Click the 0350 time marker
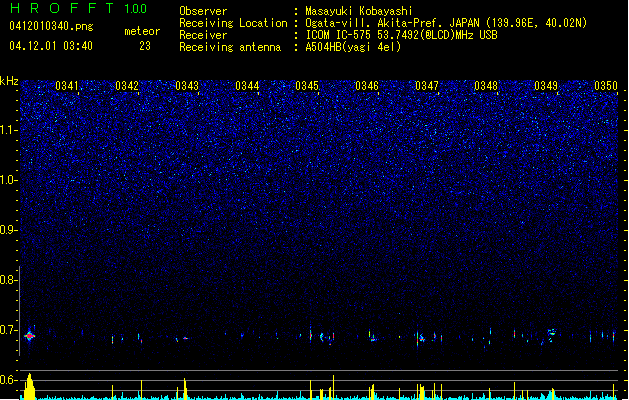This screenshot has height=400, width=629. coord(606,86)
